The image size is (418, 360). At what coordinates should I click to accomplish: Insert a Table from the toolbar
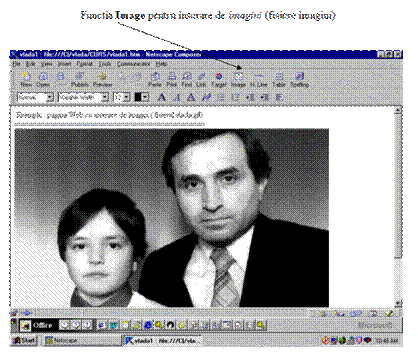(x=279, y=80)
